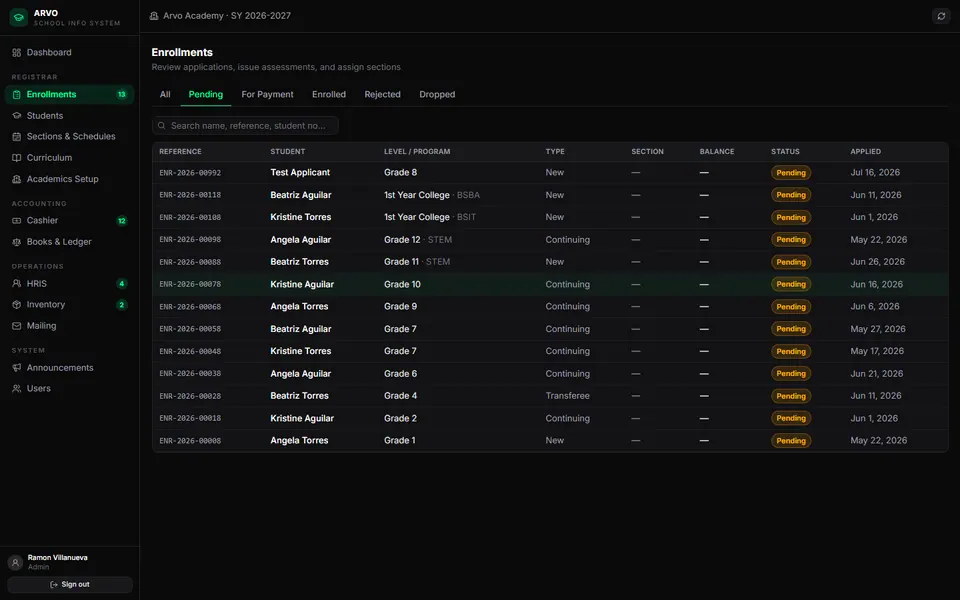The width and height of the screenshot is (960, 600).
Task: Click the Curriculum book icon
Action: click(x=17, y=158)
